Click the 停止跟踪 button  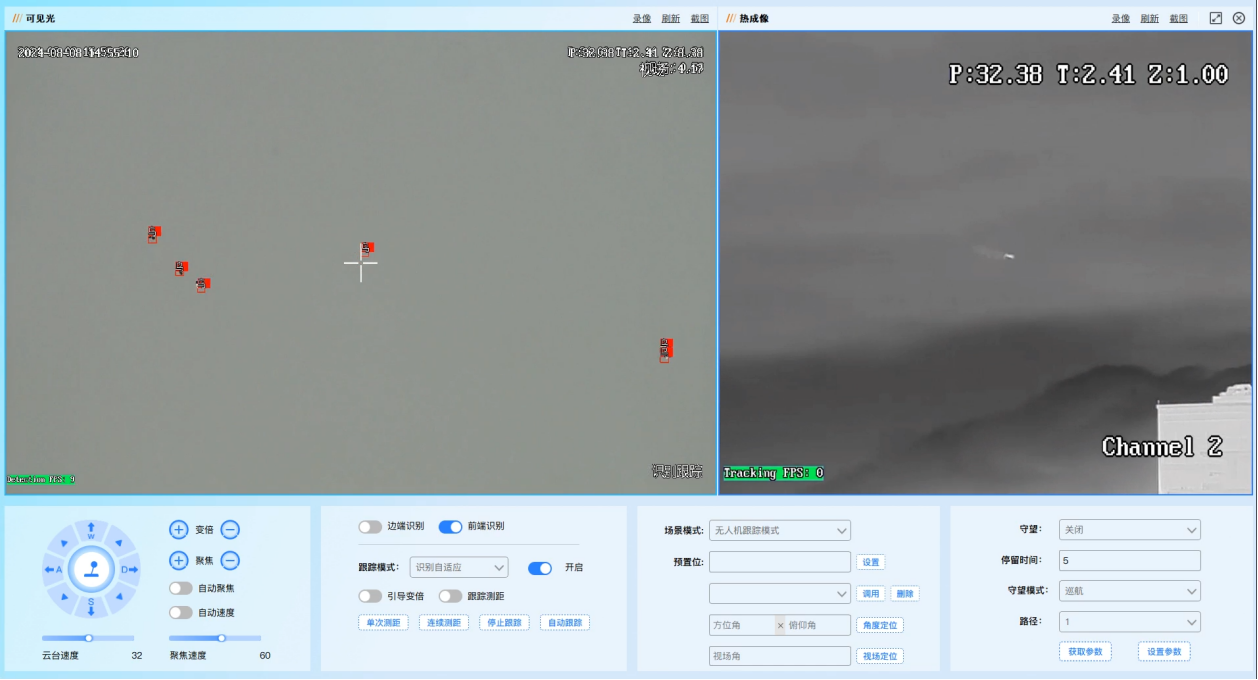pyautogui.click(x=504, y=623)
